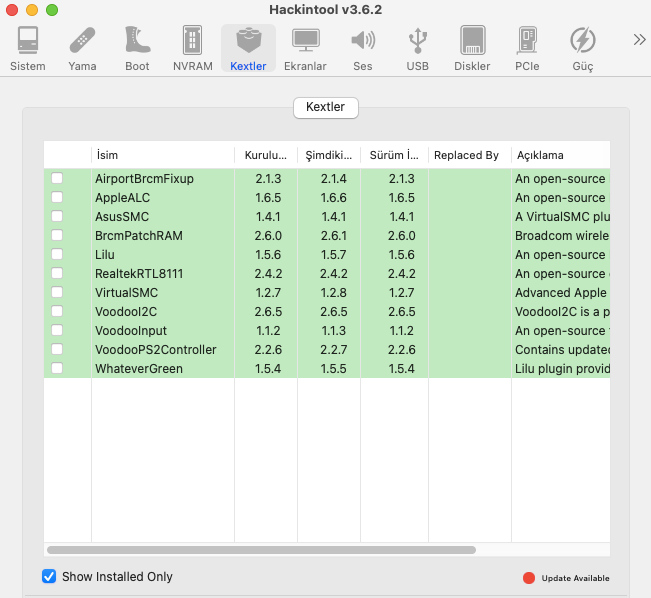Screen dimensions: 651x598
Task: Open the Yama patch section
Action: (x=82, y=48)
